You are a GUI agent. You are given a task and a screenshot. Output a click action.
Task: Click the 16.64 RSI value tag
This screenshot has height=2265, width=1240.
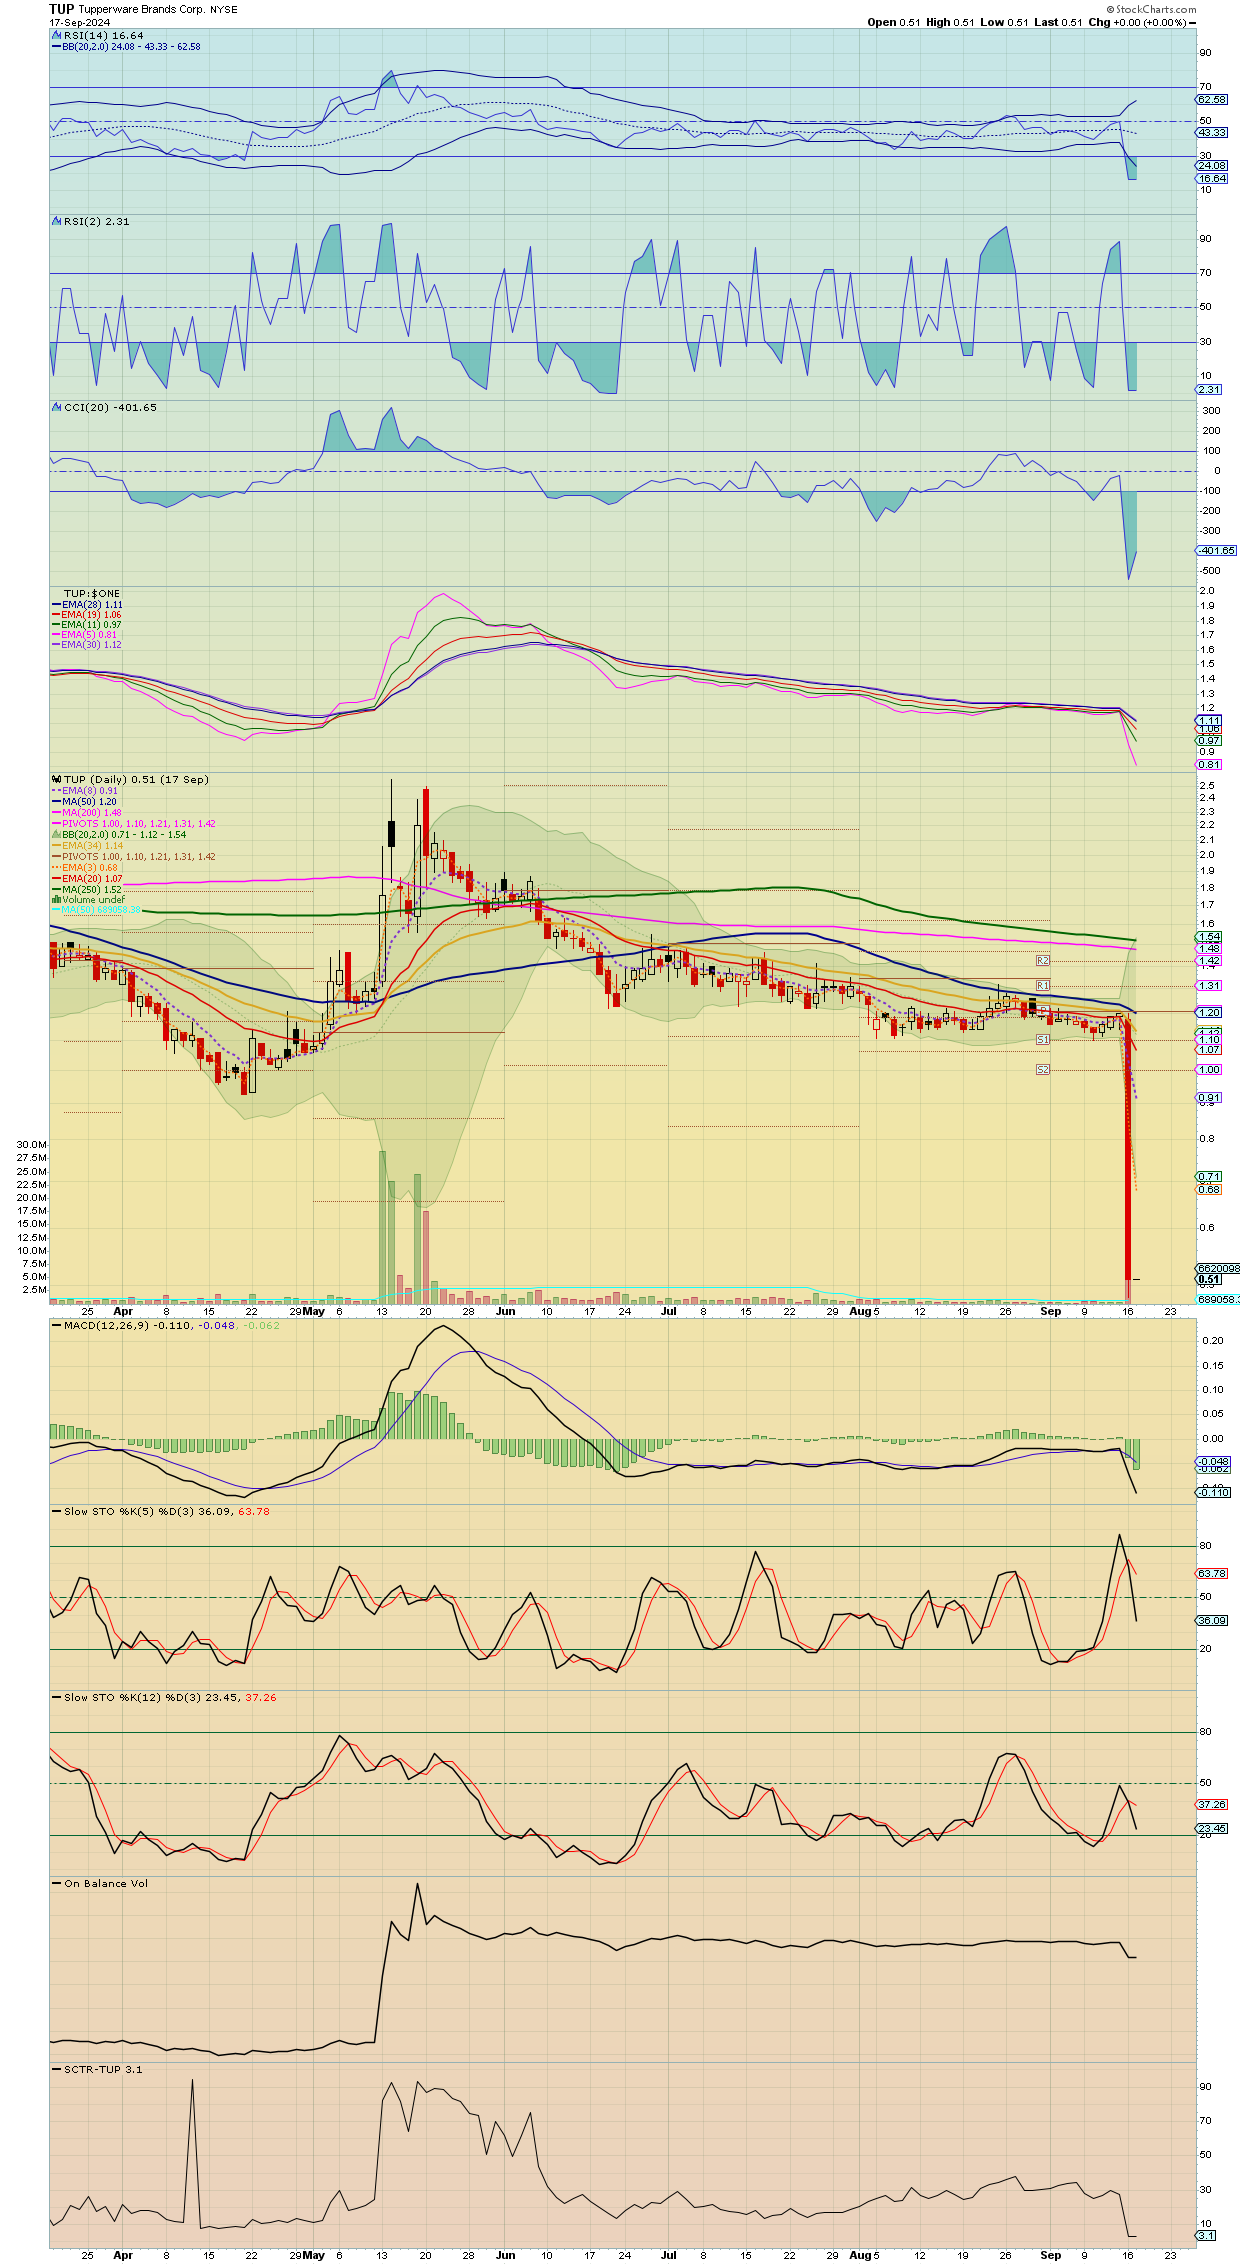pos(1212,178)
